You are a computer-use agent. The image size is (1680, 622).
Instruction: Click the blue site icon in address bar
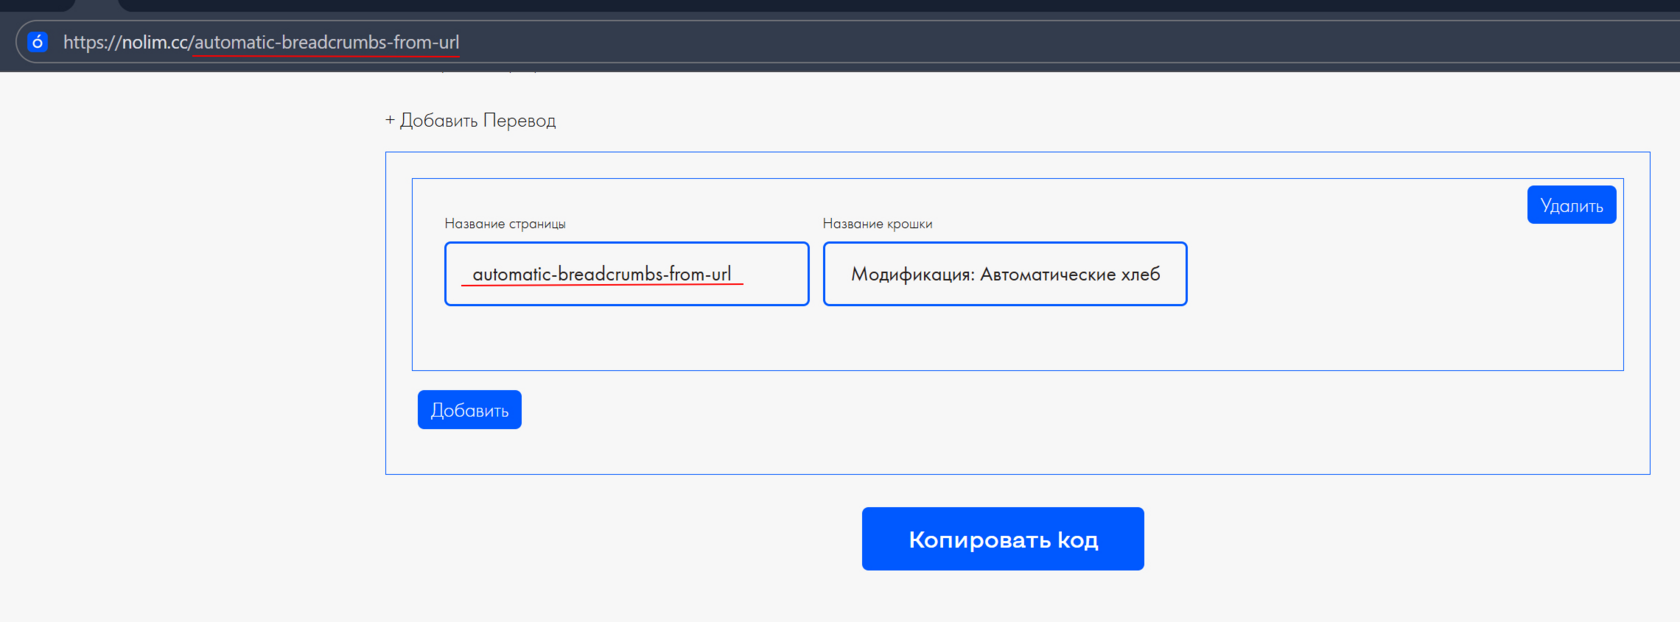(37, 42)
